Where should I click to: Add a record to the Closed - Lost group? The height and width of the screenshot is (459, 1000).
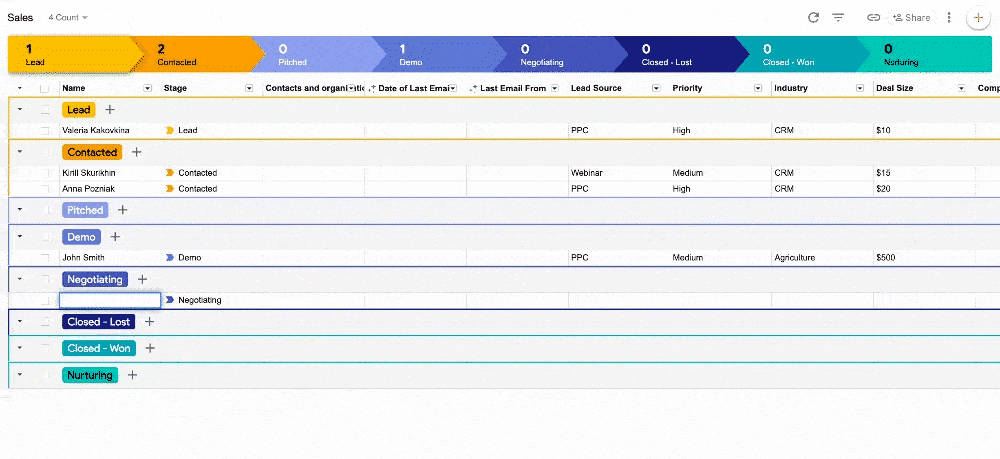tap(149, 322)
